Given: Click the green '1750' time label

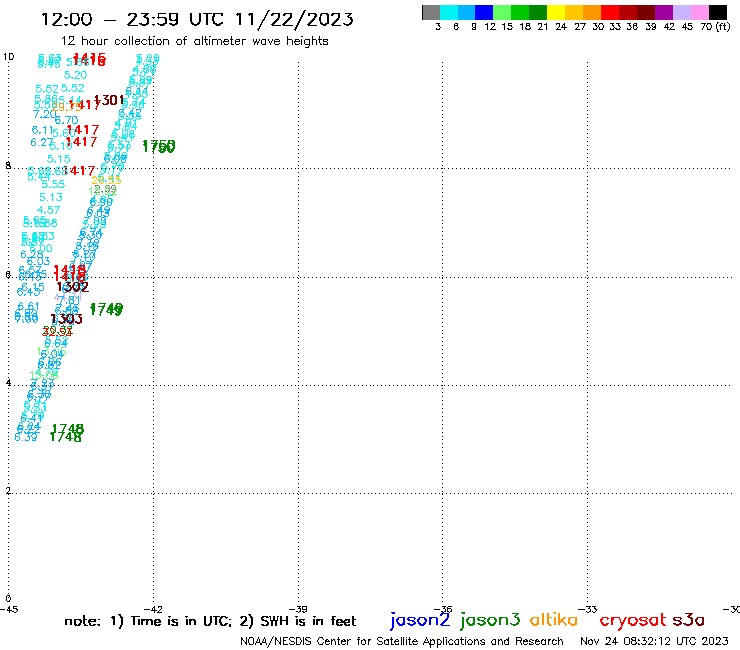Looking at the screenshot, I should click(x=159, y=146).
